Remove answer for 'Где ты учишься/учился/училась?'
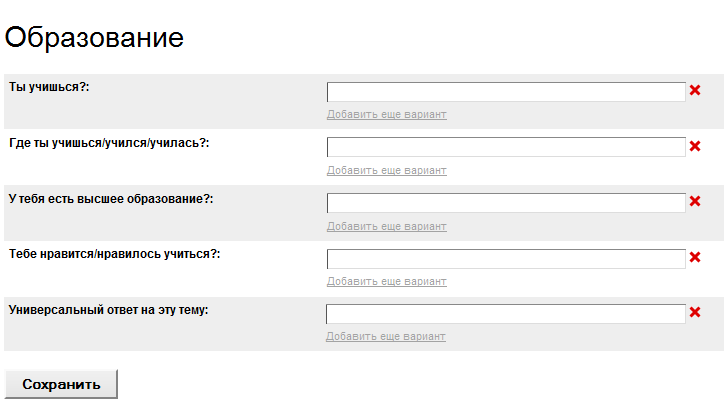The height and width of the screenshot is (404, 728). pyautogui.click(x=695, y=147)
